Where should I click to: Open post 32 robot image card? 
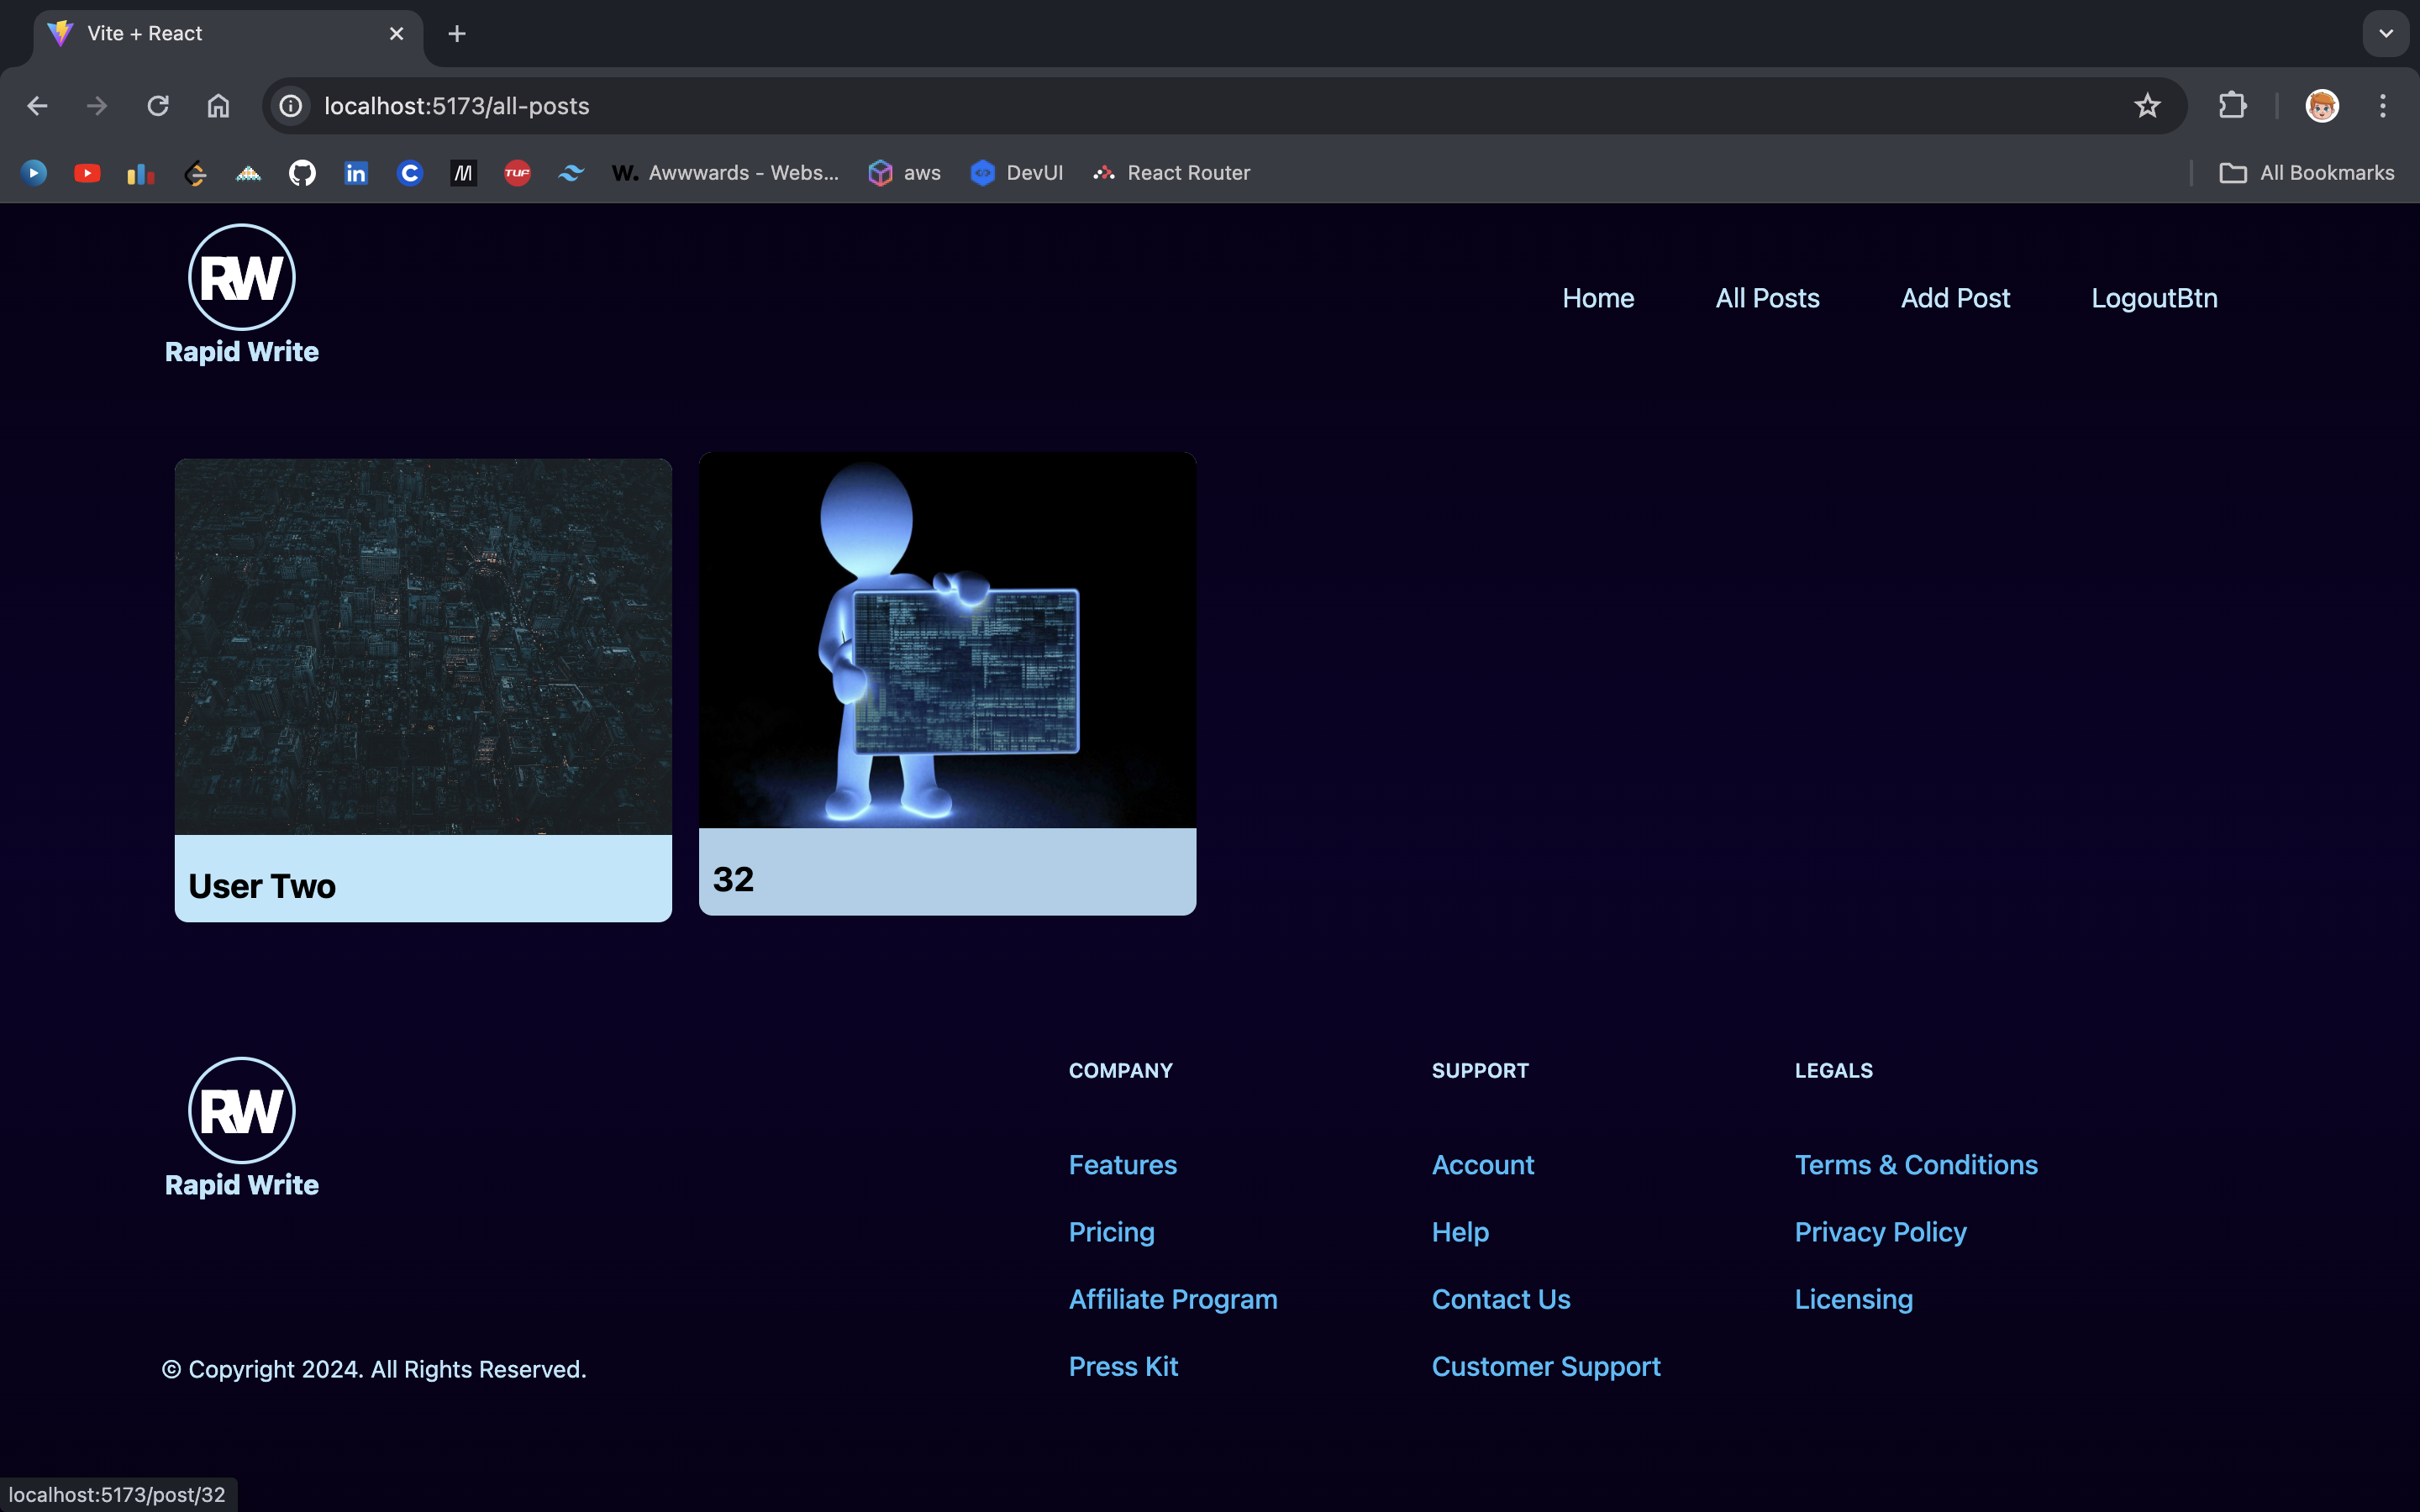(x=947, y=640)
